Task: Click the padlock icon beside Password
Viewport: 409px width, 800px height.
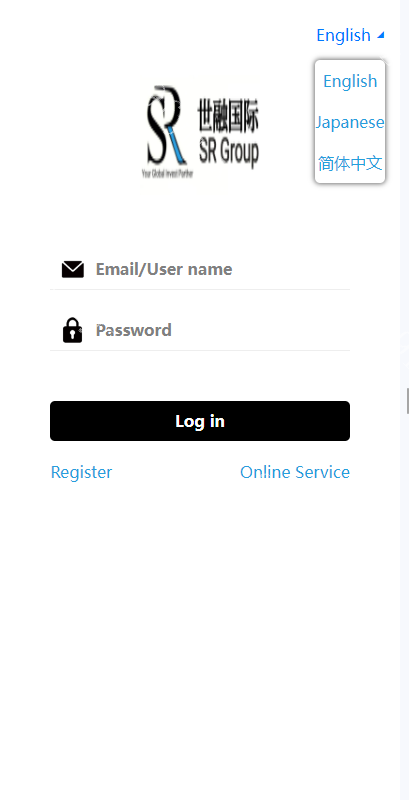Action: [x=72, y=330]
